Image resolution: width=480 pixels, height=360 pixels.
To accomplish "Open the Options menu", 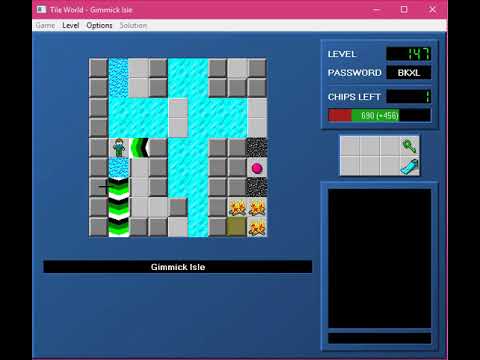I will pyautogui.click(x=99, y=25).
